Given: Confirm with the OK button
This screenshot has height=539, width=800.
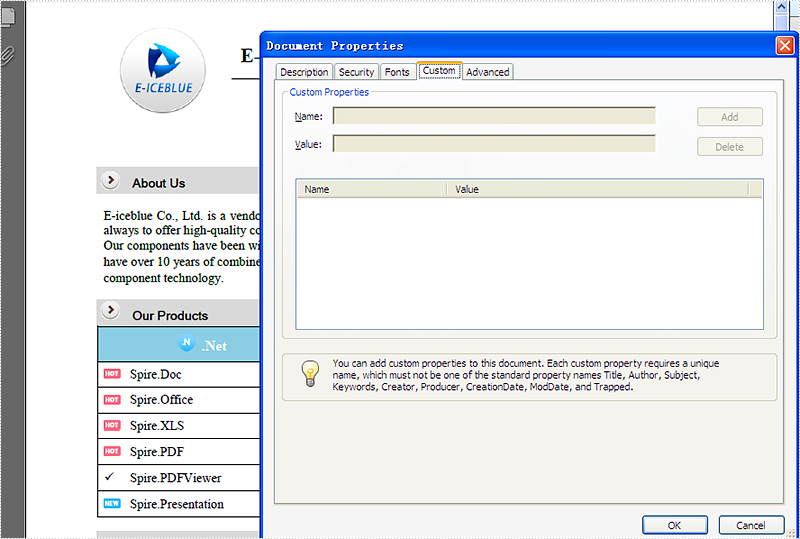Looking at the screenshot, I should 674,525.
